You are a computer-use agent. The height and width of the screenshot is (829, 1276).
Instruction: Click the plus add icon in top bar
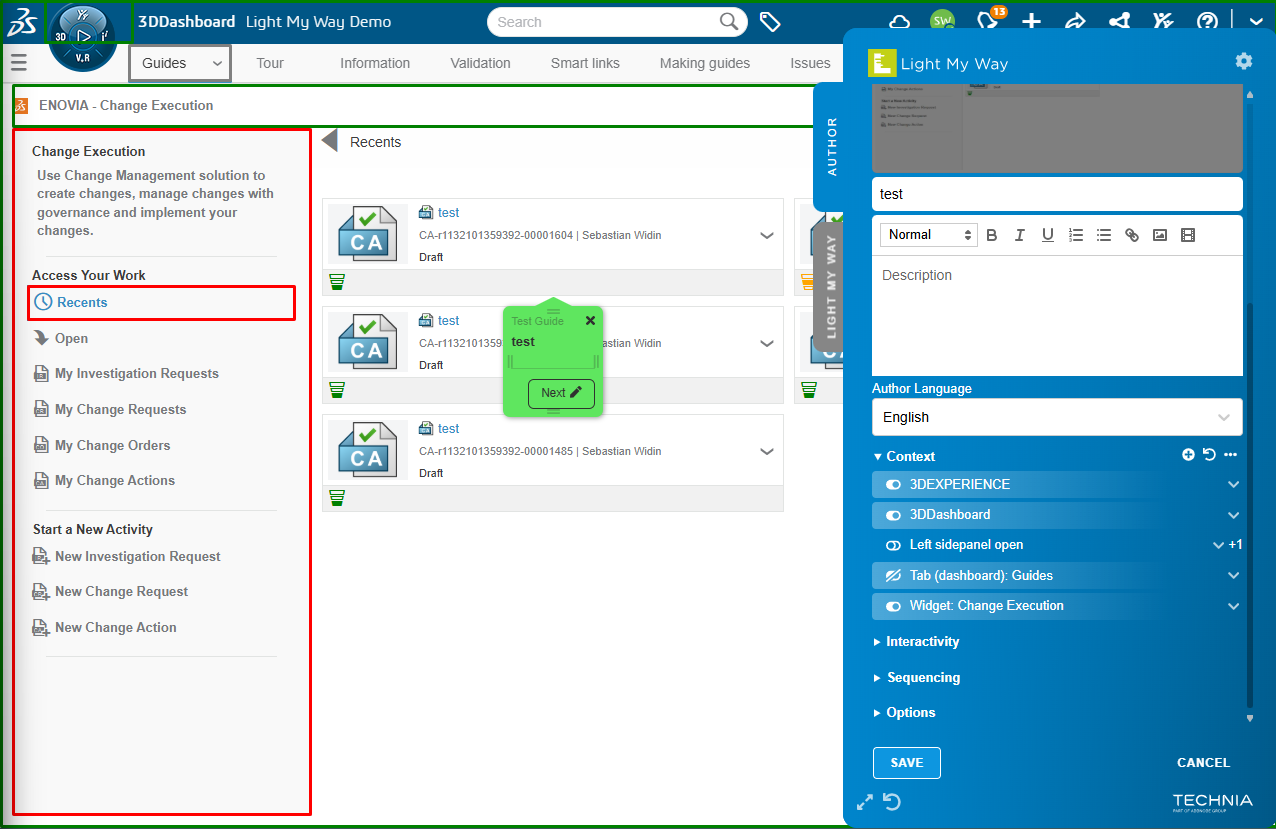coord(1031,22)
